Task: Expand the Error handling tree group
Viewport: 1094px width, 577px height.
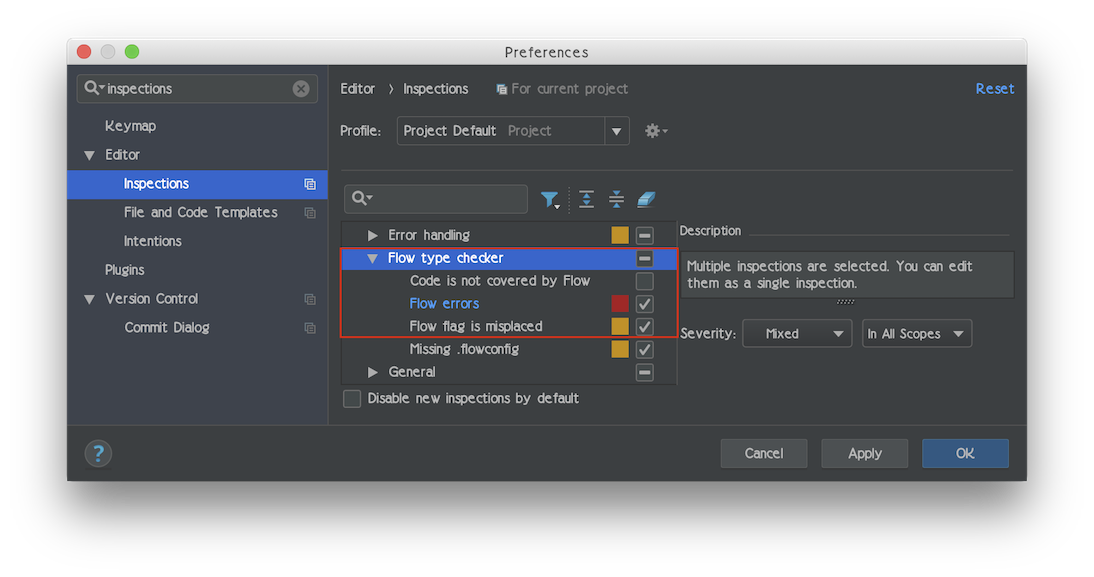Action: [x=373, y=236]
